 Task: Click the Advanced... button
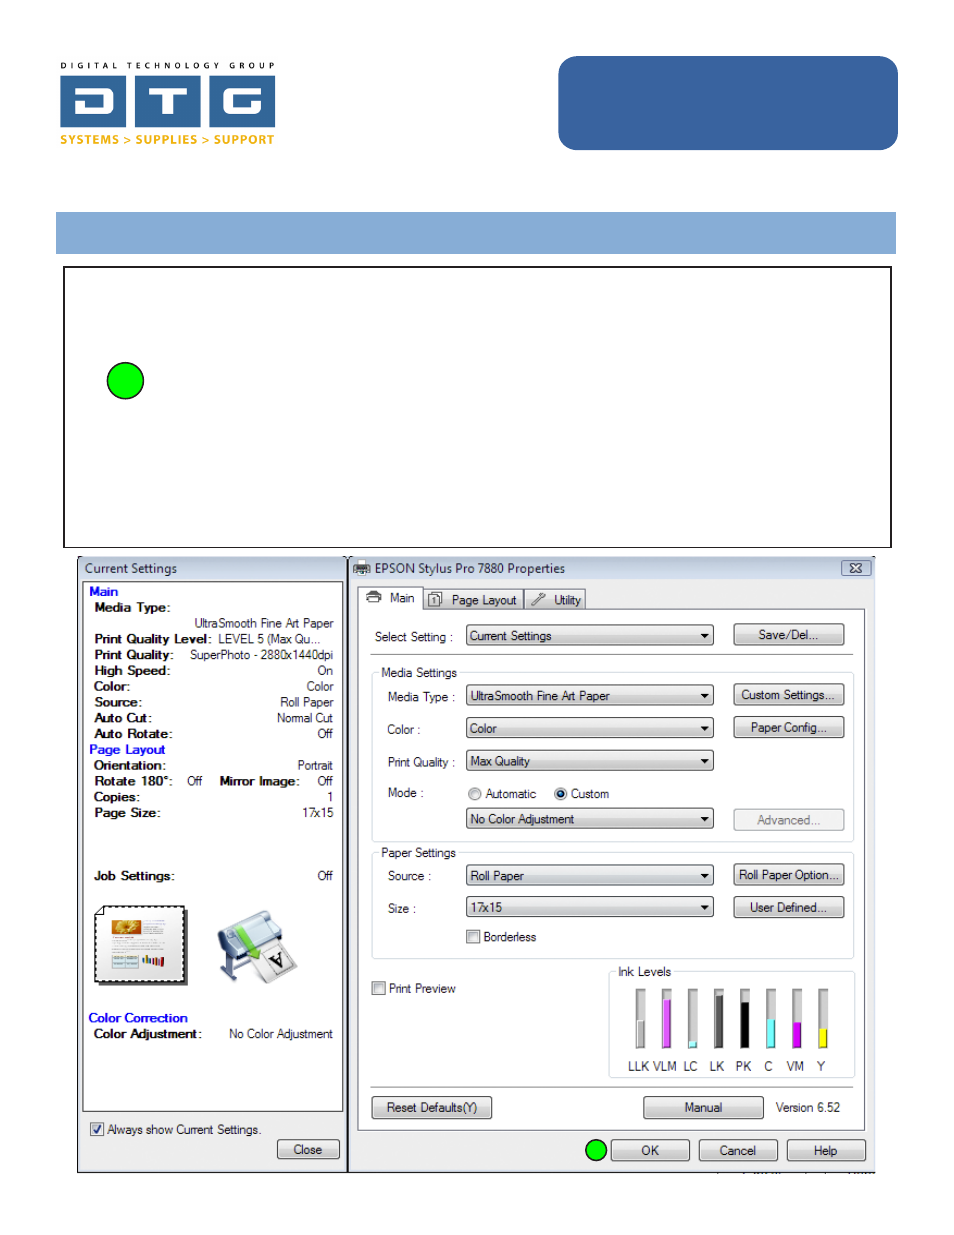[788, 820]
